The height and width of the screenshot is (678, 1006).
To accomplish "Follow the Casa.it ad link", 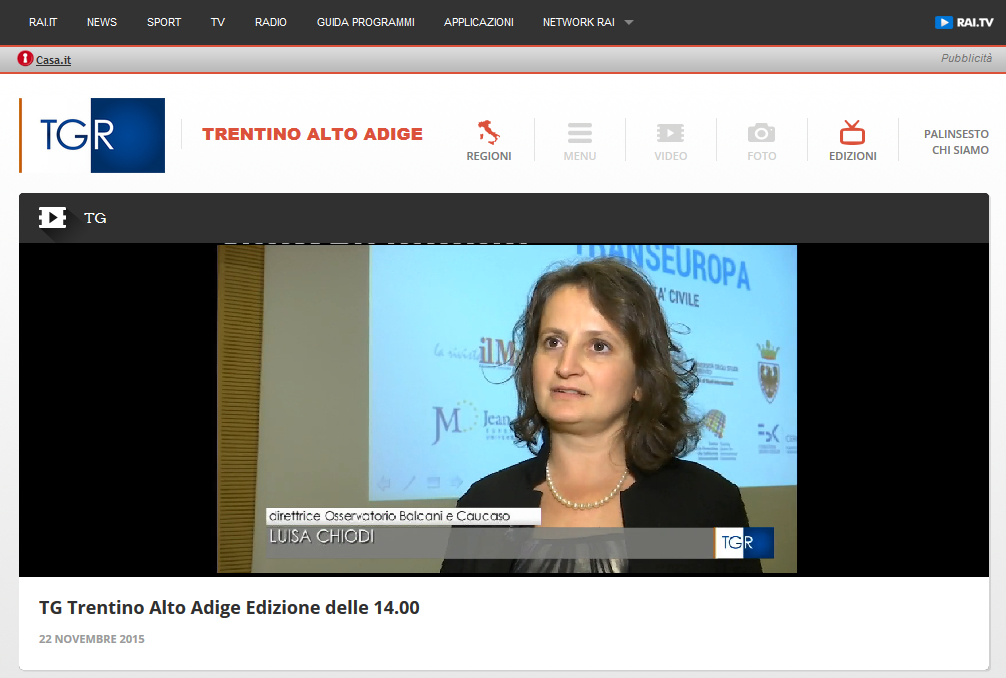I will tap(53, 60).
